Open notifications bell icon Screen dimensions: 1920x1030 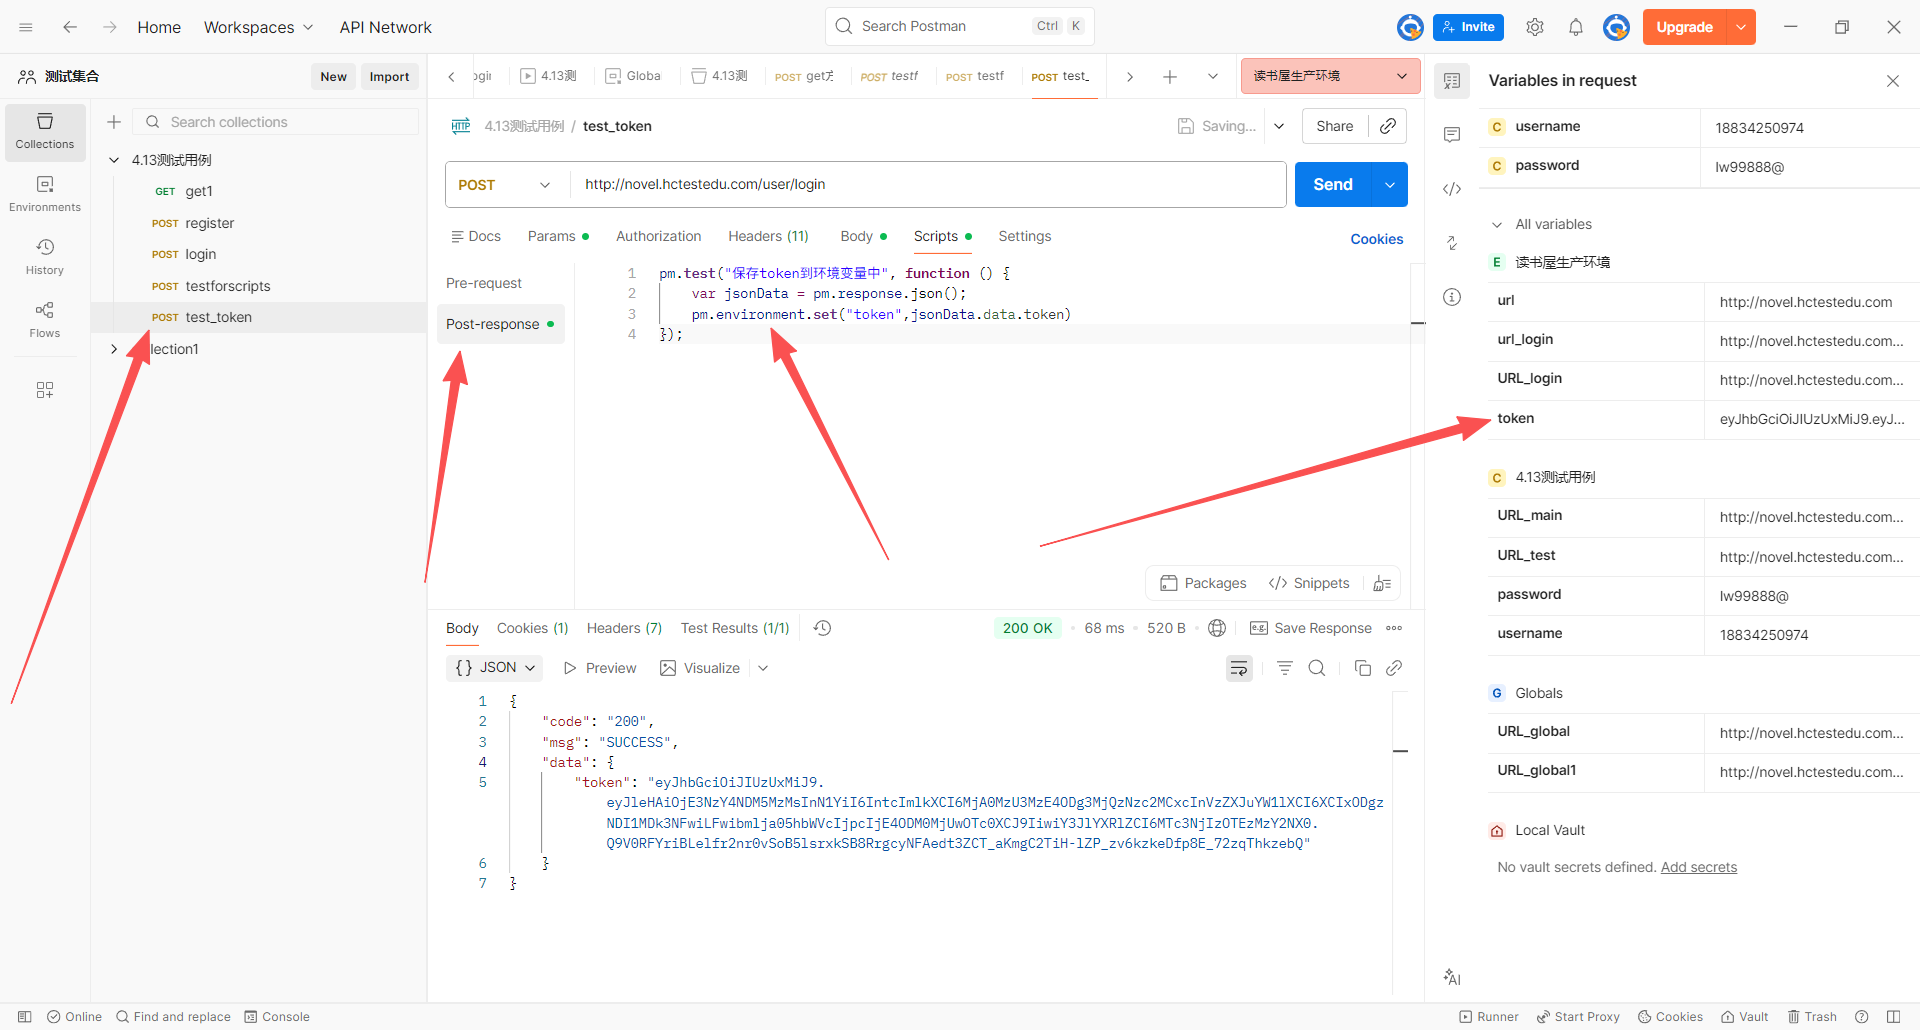[1576, 27]
